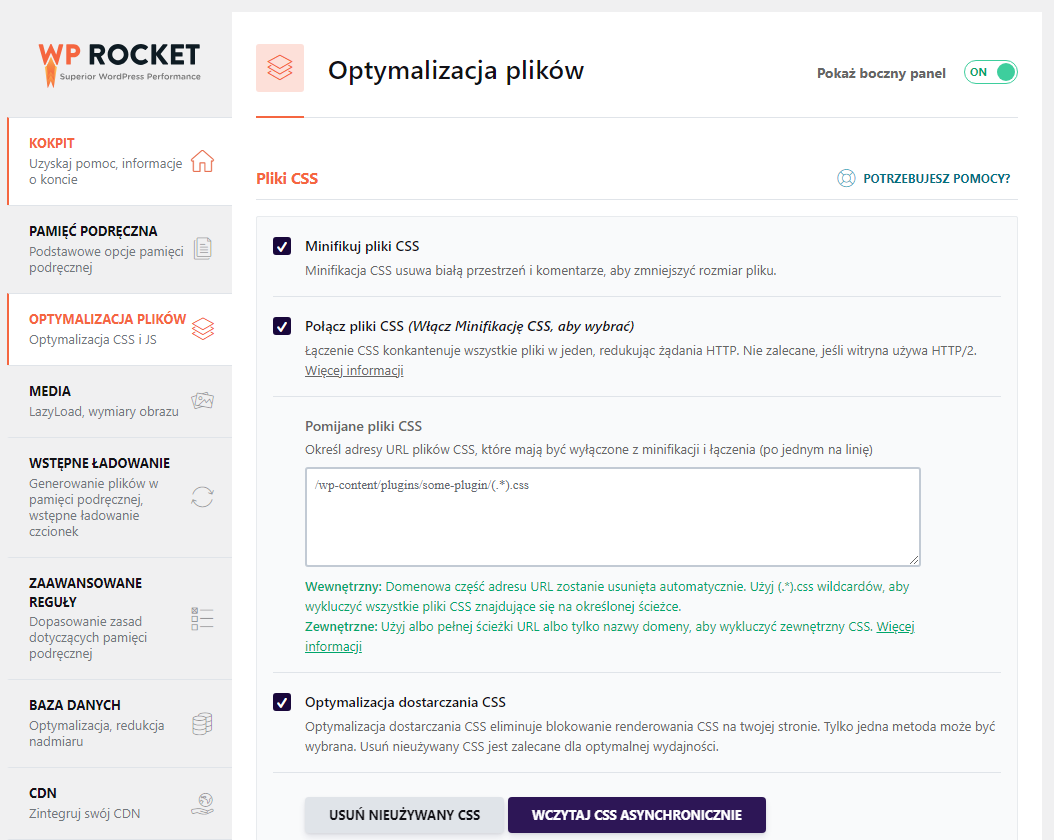The height and width of the screenshot is (840, 1054).
Task: Select Wczytaj CSS asynchronicznie button
Action: pyautogui.click(x=636, y=815)
